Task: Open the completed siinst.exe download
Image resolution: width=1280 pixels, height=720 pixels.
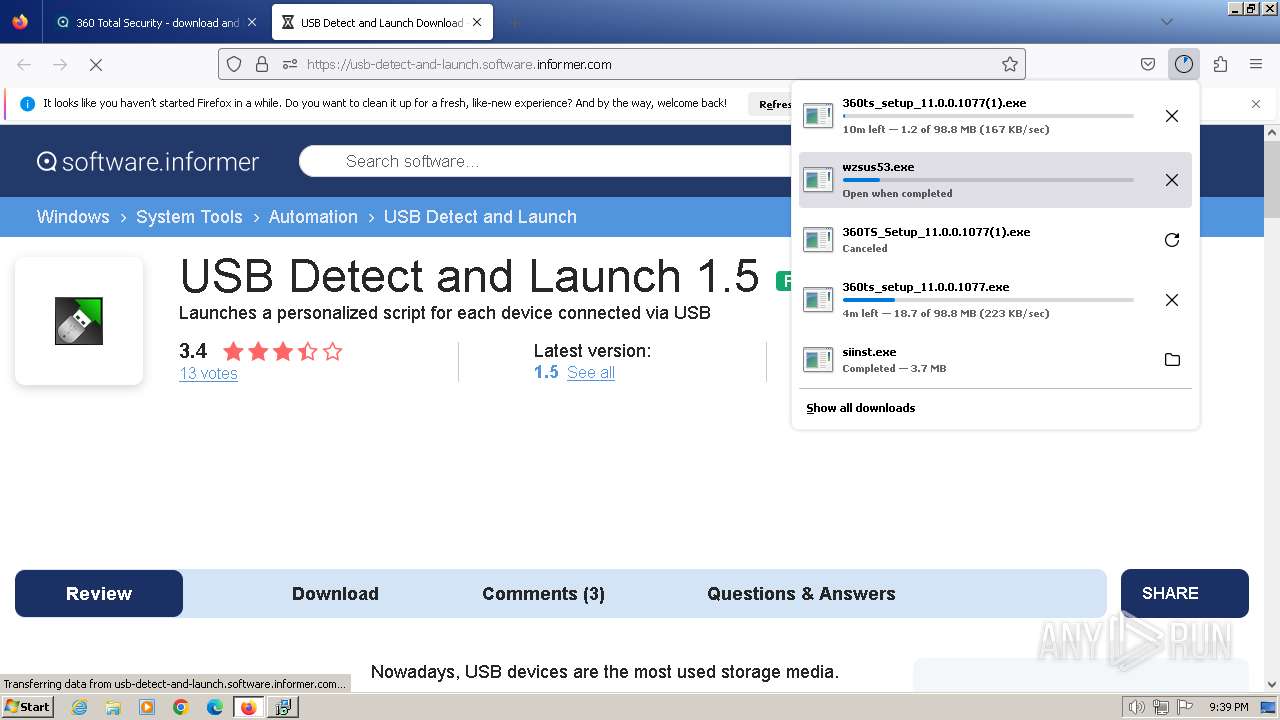Action: coord(975,360)
